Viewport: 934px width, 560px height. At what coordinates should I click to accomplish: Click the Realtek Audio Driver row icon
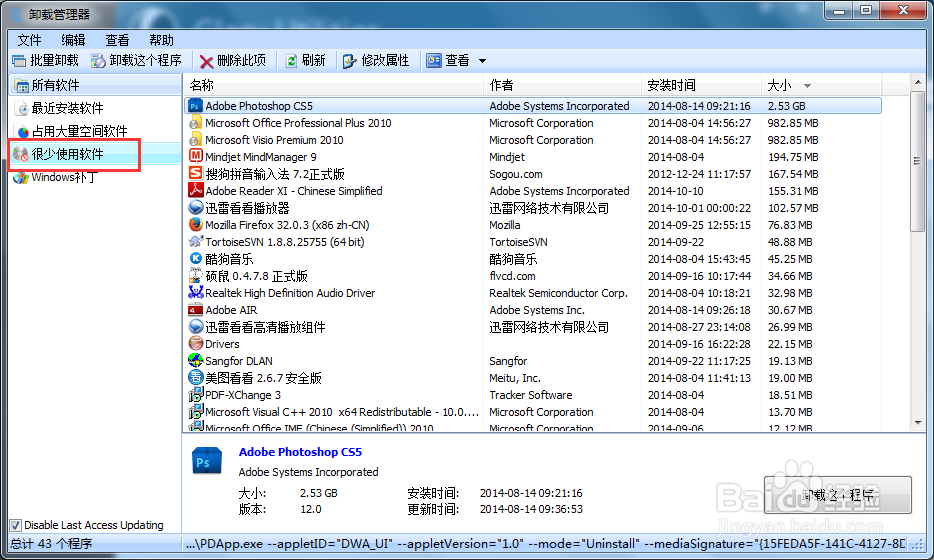coord(195,293)
